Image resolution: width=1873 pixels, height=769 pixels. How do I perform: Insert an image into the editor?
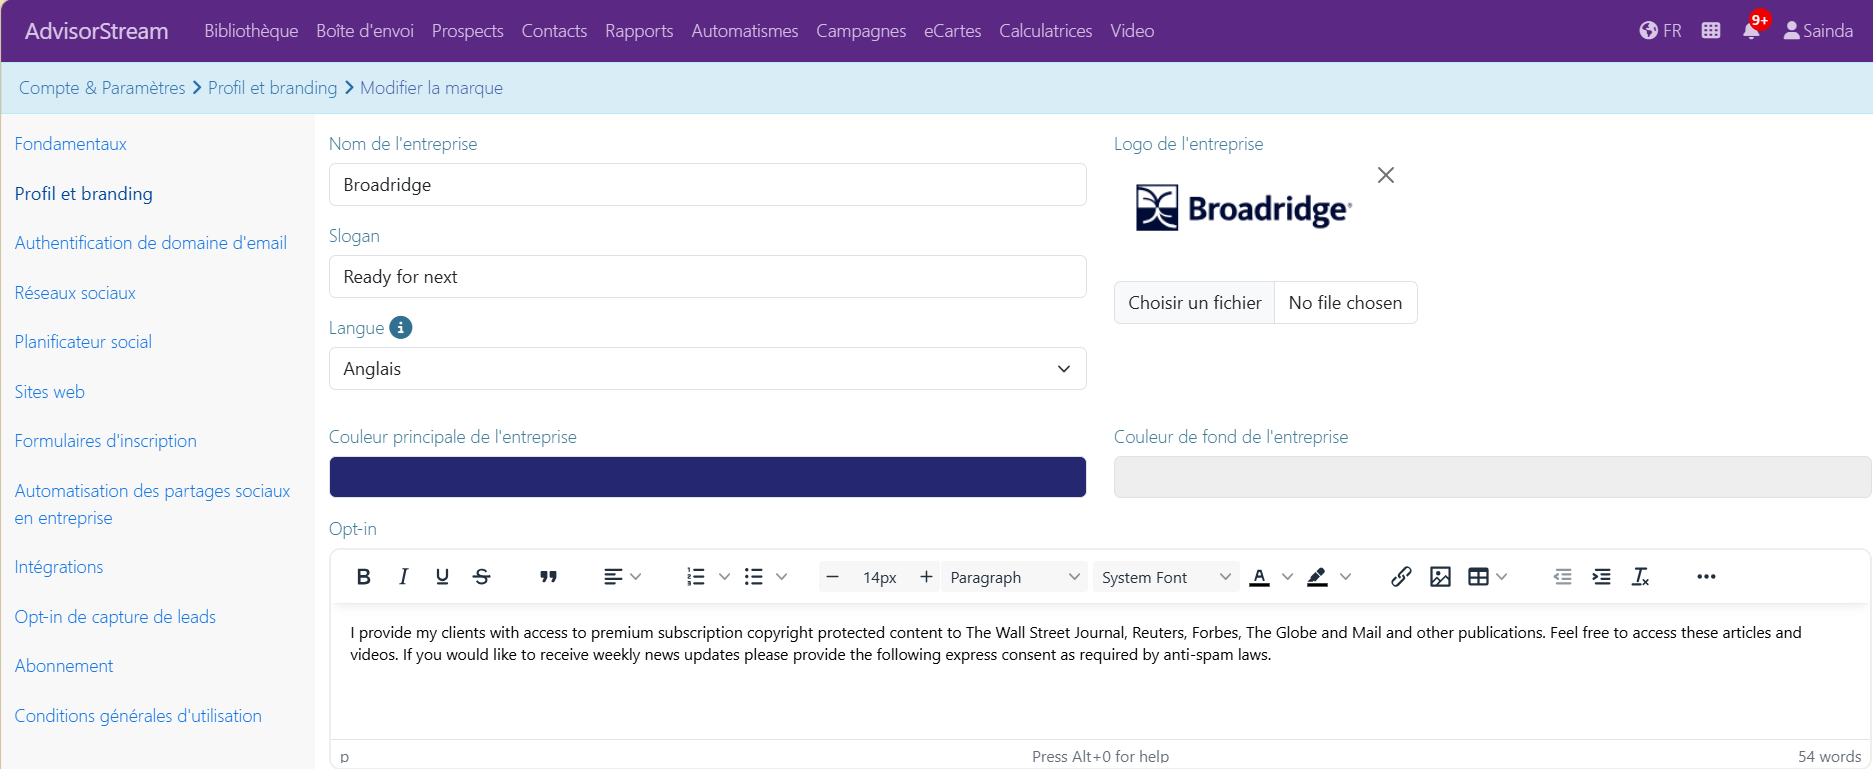pos(1440,577)
